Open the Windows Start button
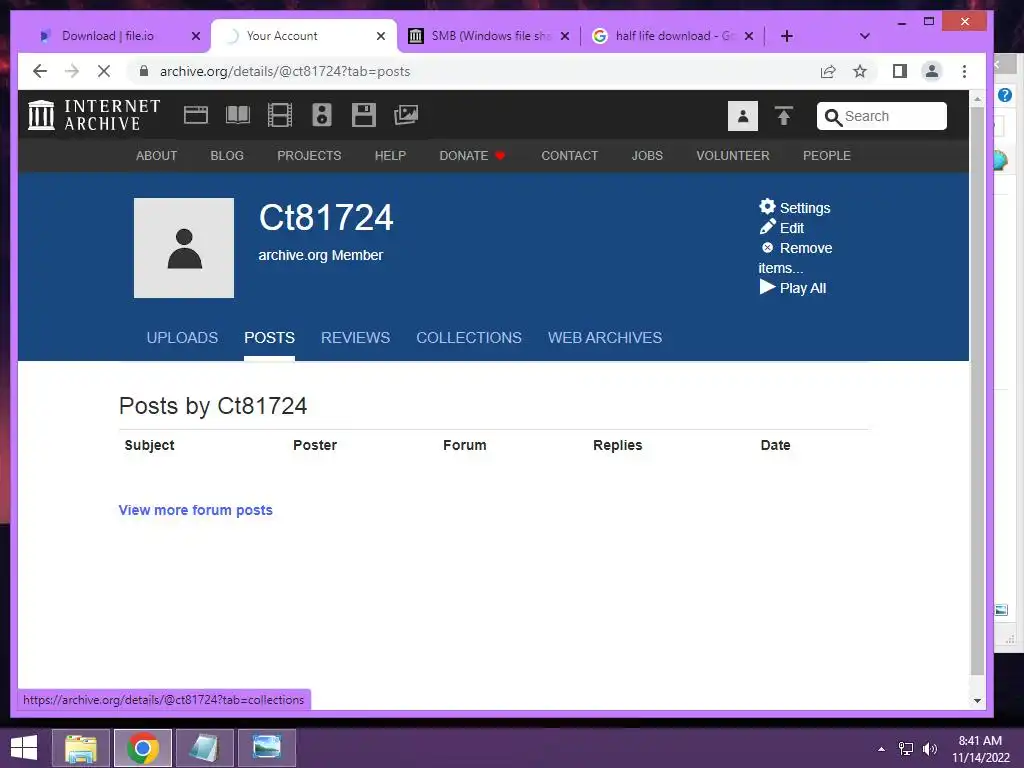Screen dimensions: 1024x768 pyautogui.click(x=24, y=748)
